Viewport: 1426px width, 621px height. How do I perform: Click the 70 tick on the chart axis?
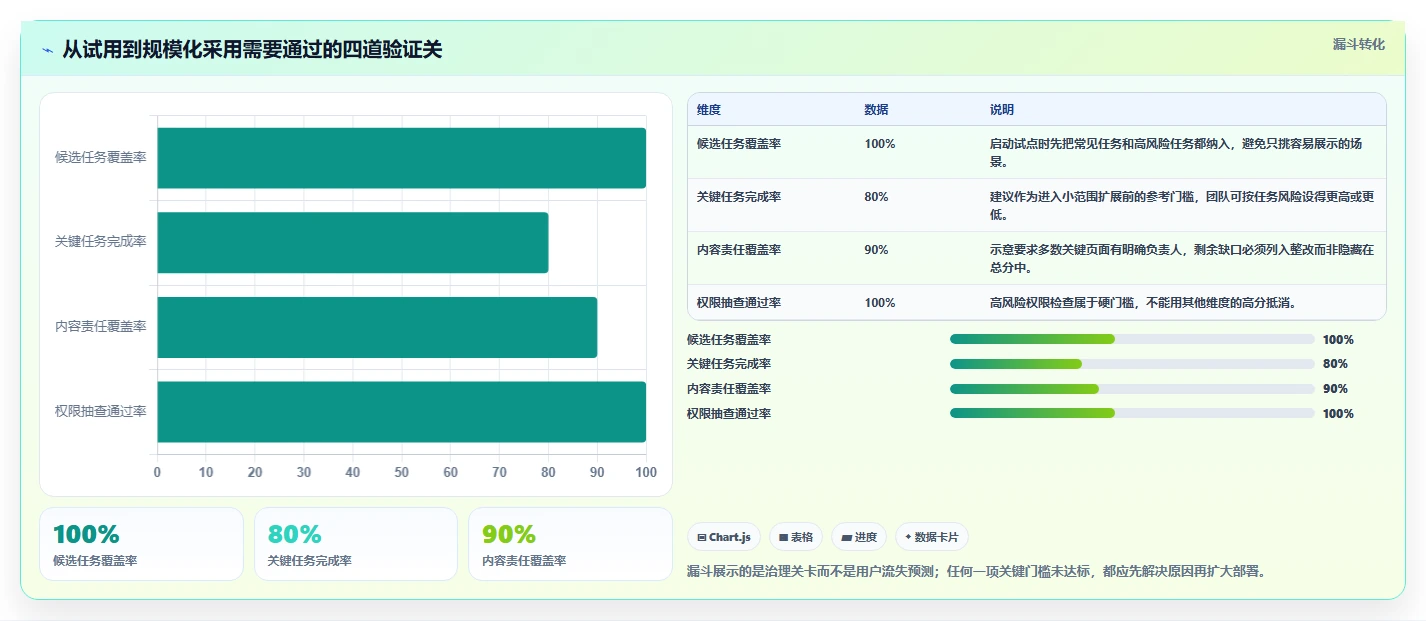coord(499,472)
